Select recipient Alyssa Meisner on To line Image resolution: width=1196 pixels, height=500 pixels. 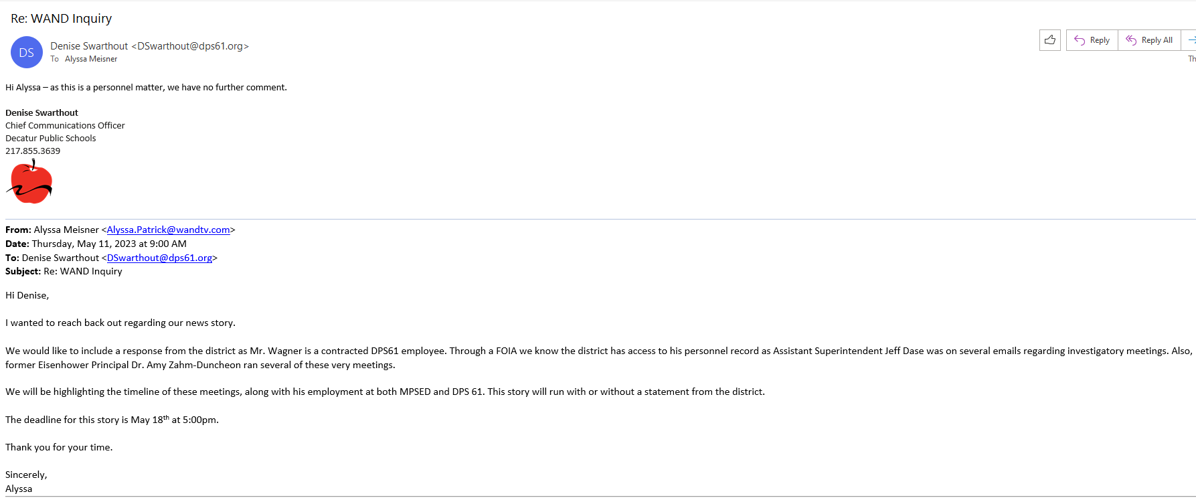(x=91, y=59)
